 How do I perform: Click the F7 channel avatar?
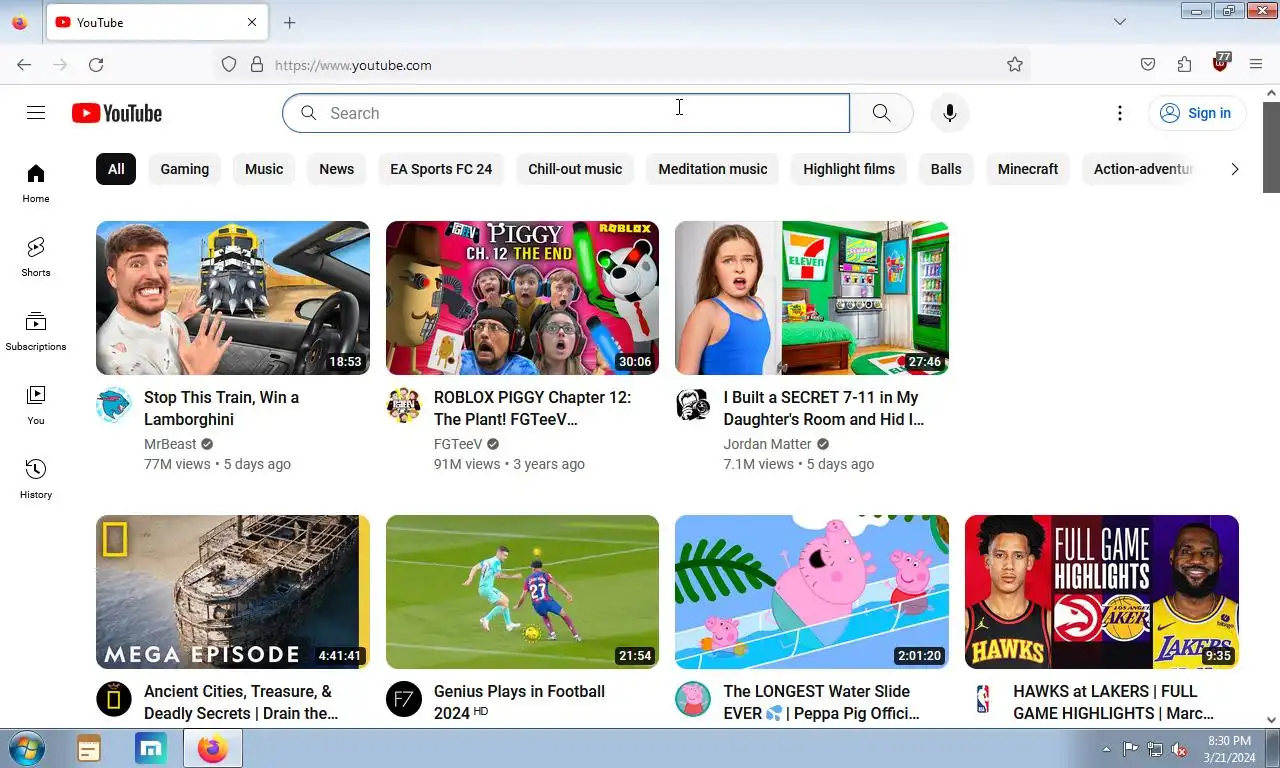pos(404,699)
